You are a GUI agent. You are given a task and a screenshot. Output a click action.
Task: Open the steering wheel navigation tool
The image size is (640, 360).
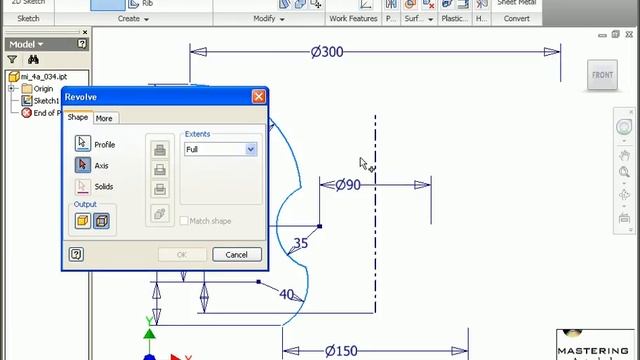tap(624, 127)
